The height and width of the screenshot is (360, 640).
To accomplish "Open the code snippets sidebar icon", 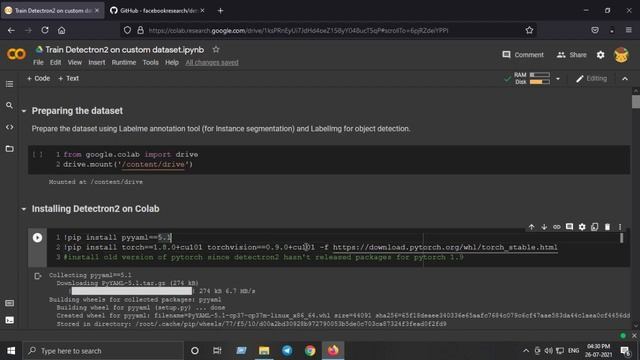I will pyautogui.click(x=9, y=127).
